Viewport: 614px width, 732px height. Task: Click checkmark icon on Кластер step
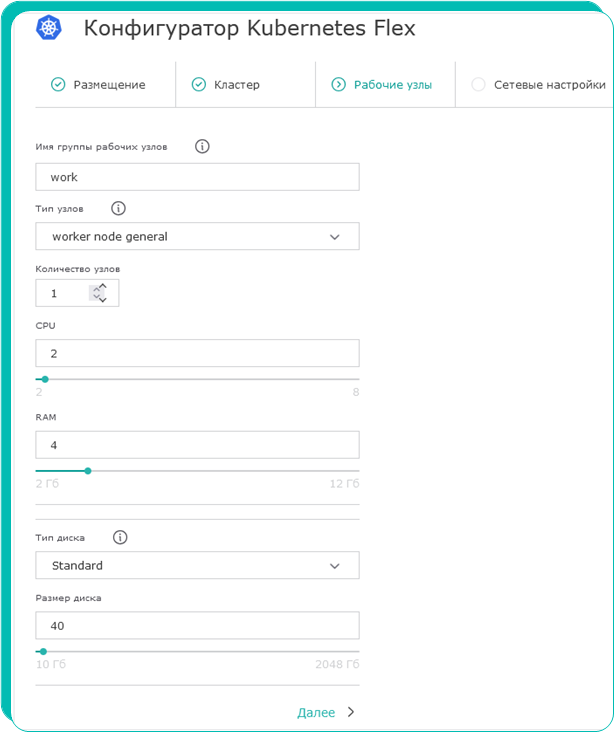(x=198, y=85)
